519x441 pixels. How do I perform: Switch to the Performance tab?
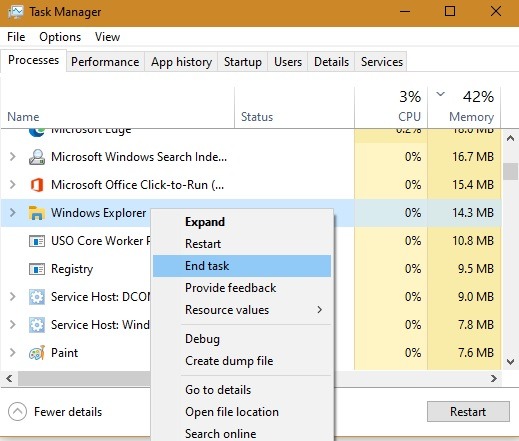(x=105, y=62)
